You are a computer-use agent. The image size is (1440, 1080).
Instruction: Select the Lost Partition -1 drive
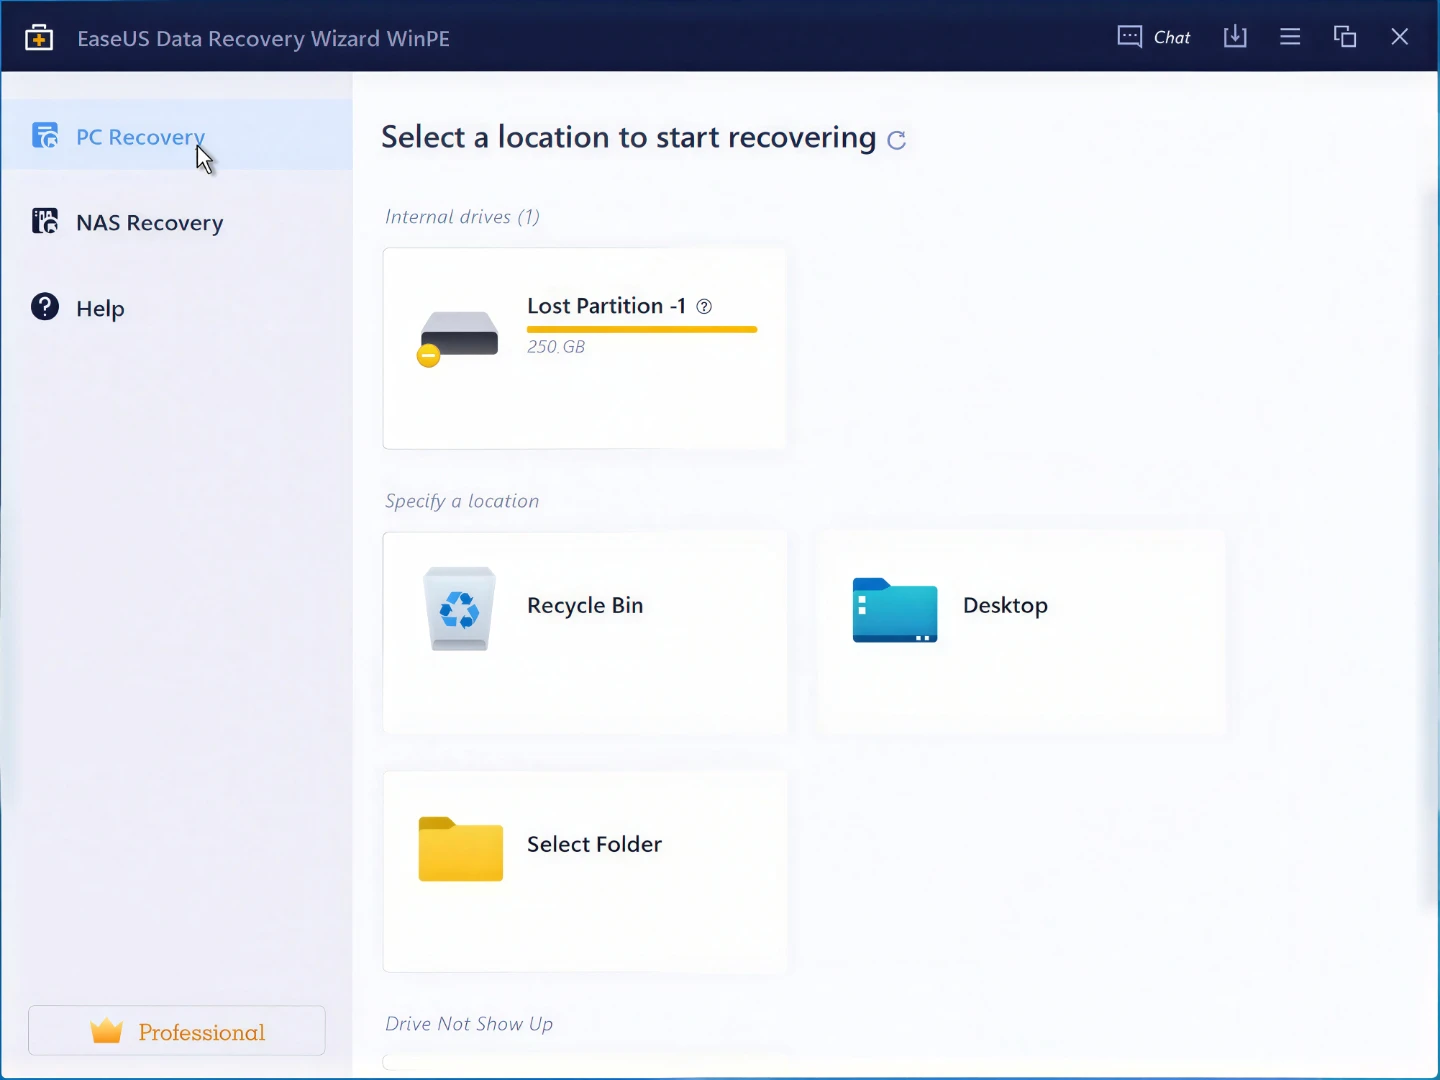585,348
